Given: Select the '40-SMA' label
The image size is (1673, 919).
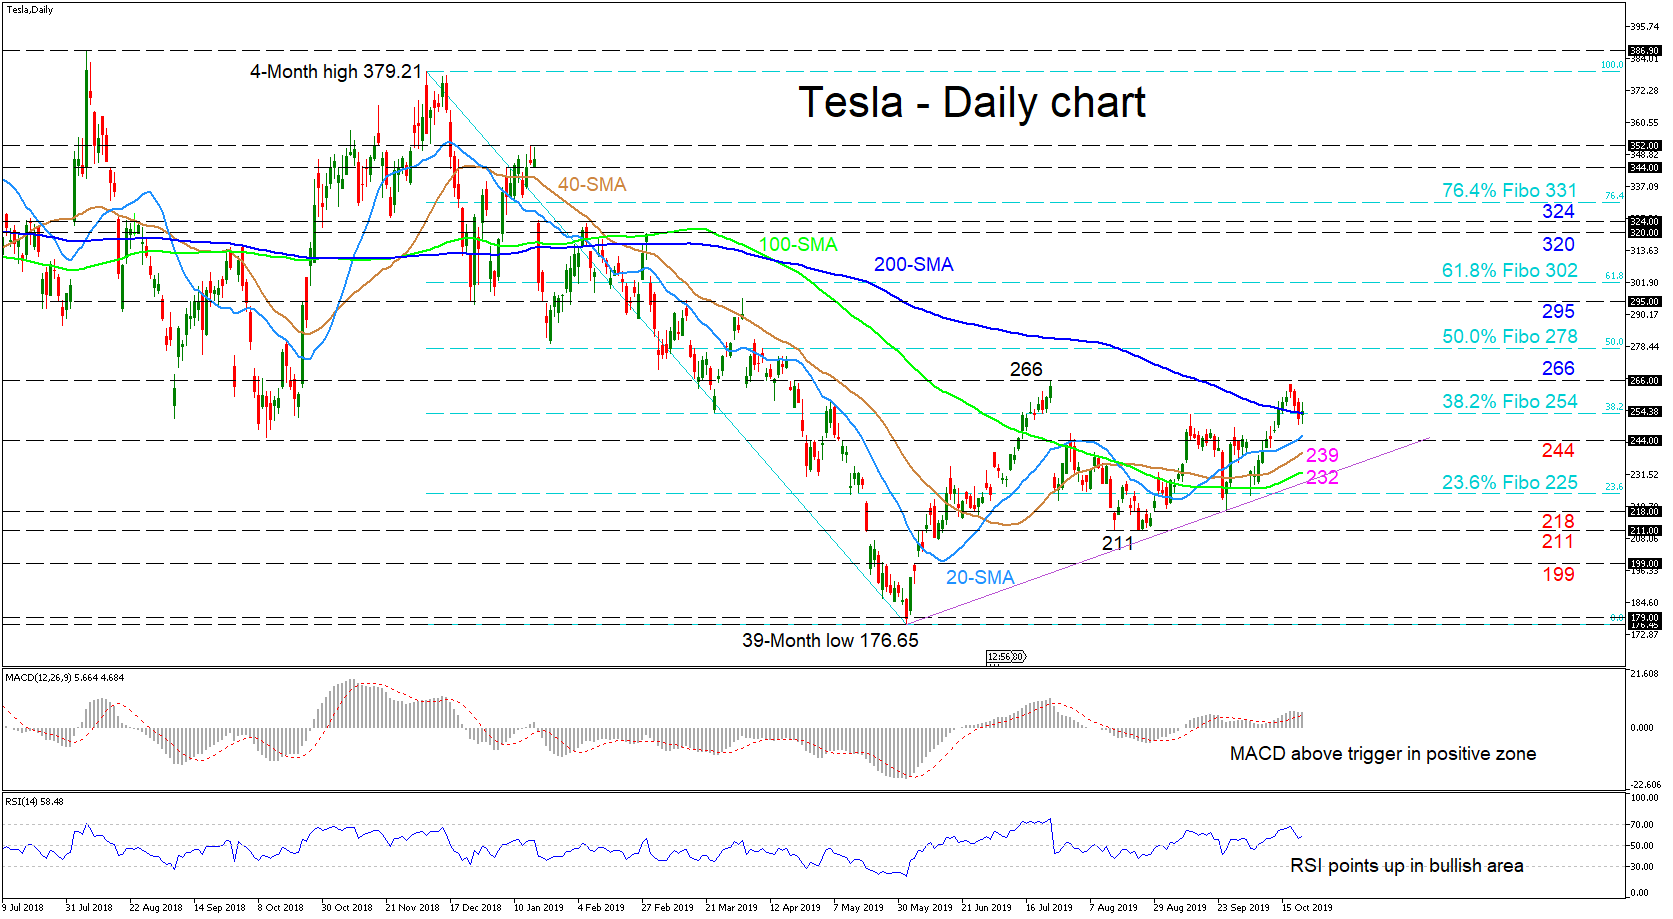Looking at the screenshot, I should 592,185.
